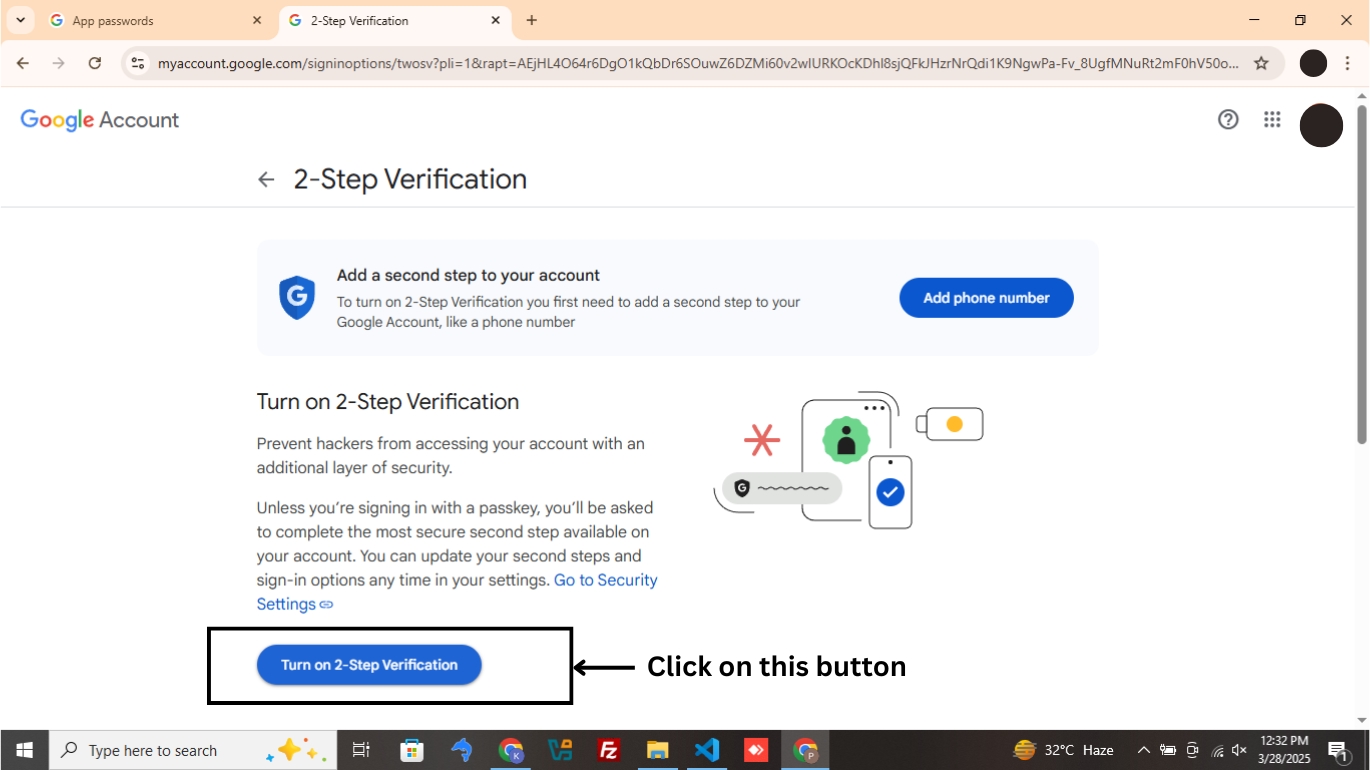Image resolution: width=1370 pixels, height=770 pixels.
Task: Open Visual Studio Code from the taskbar
Action: [707, 750]
